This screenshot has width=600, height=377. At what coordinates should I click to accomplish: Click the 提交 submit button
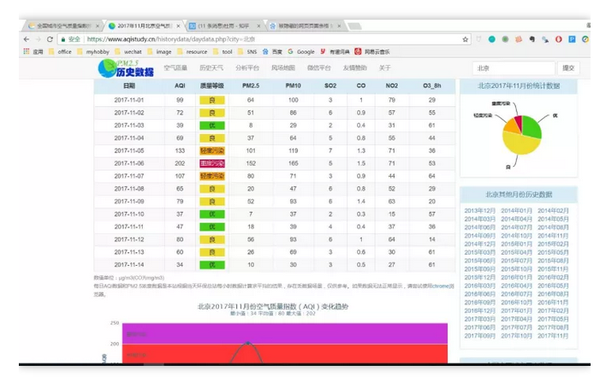point(568,68)
